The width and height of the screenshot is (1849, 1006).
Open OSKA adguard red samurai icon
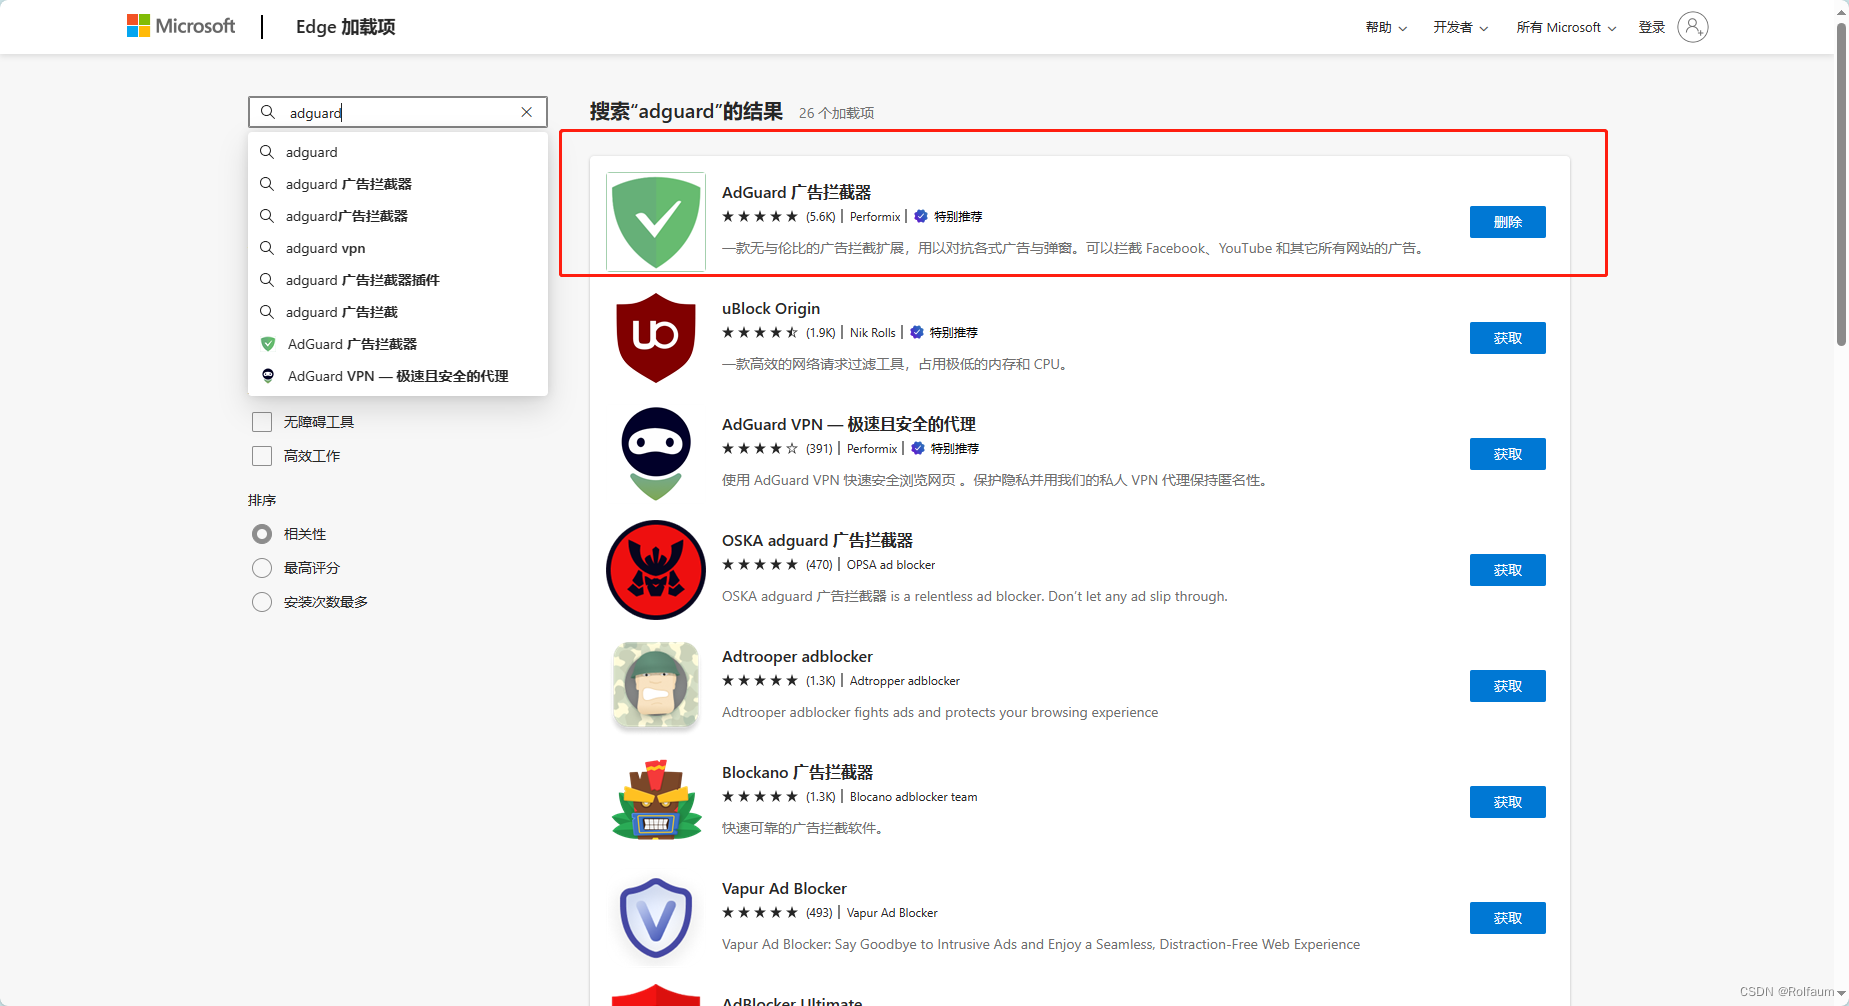tap(656, 570)
